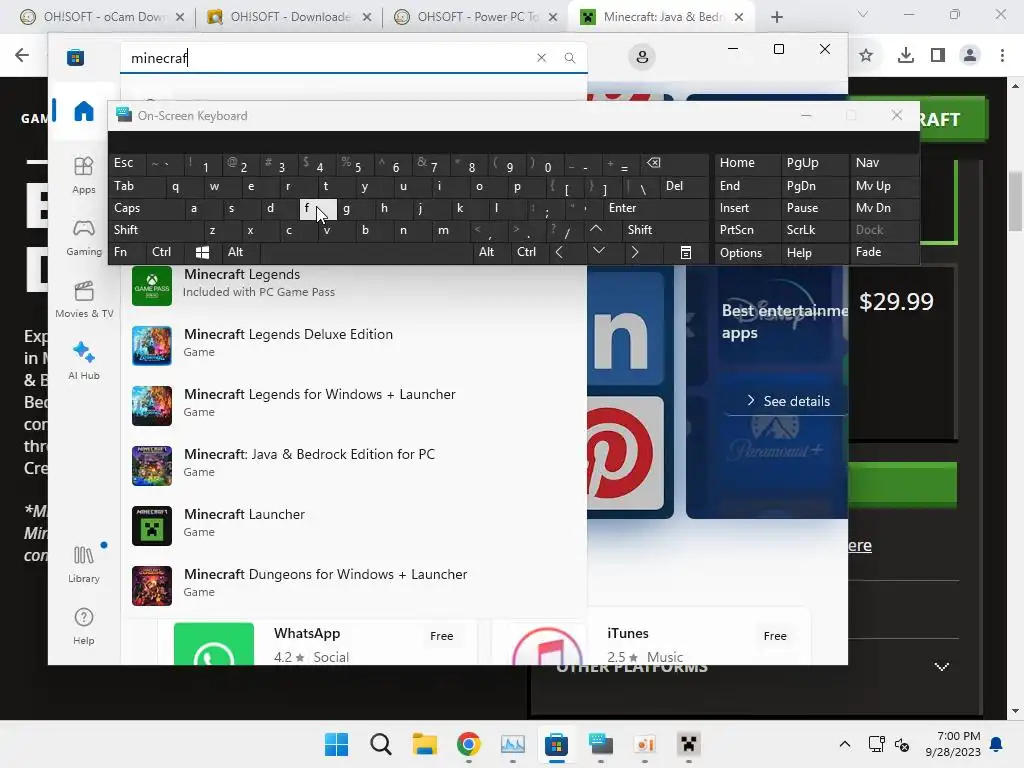Image resolution: width=1024 pixels, height=768 pixels.
Task: Open Home in Microsoft Store sidebar
Action: (84, 111)
